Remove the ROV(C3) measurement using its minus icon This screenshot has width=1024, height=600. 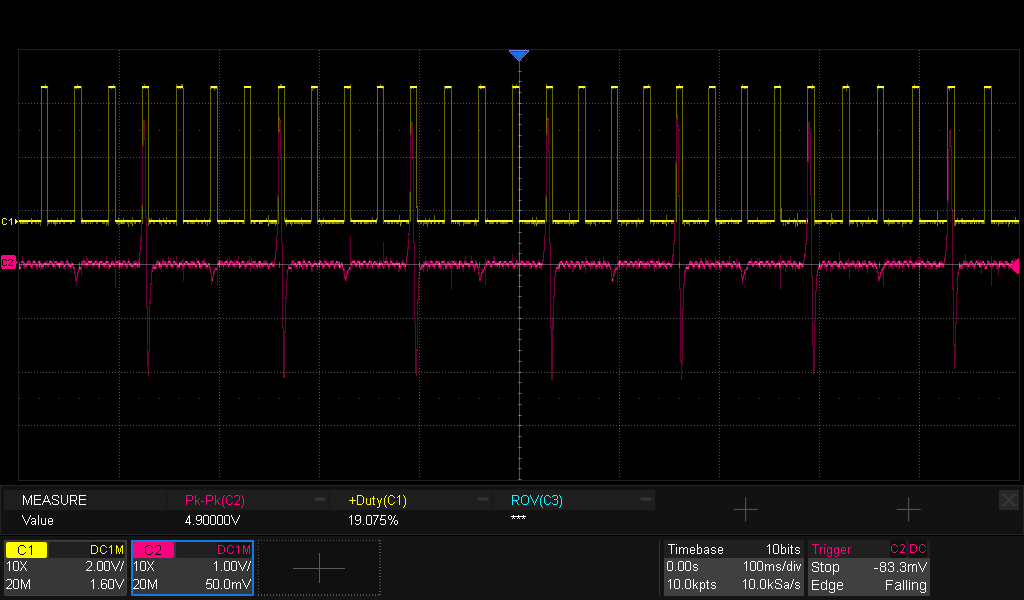click(646, 499)
